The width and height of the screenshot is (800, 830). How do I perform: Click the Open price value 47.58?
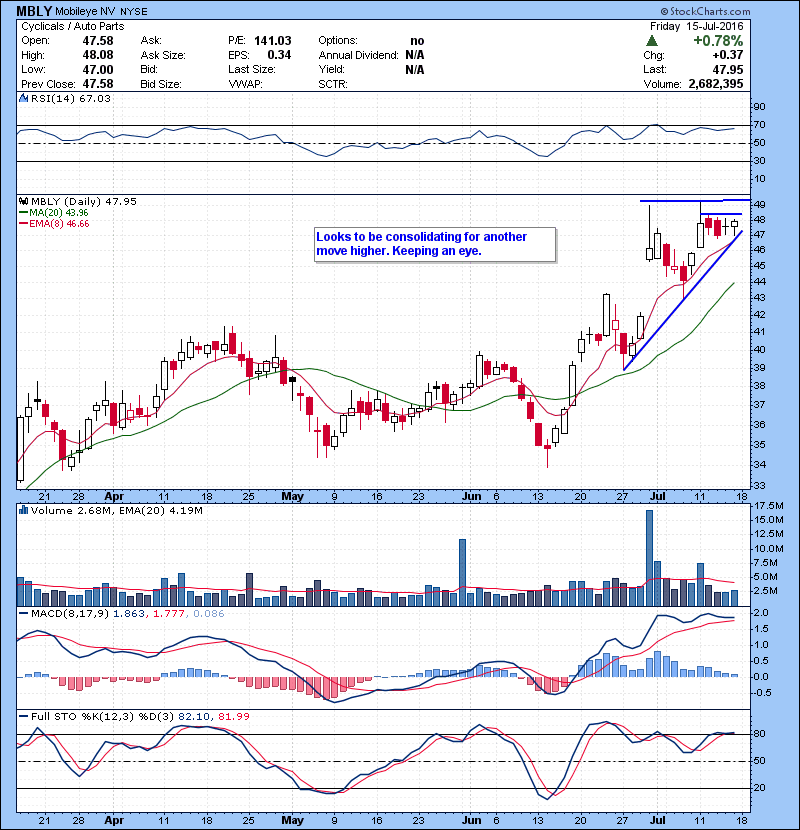[97, 41]
